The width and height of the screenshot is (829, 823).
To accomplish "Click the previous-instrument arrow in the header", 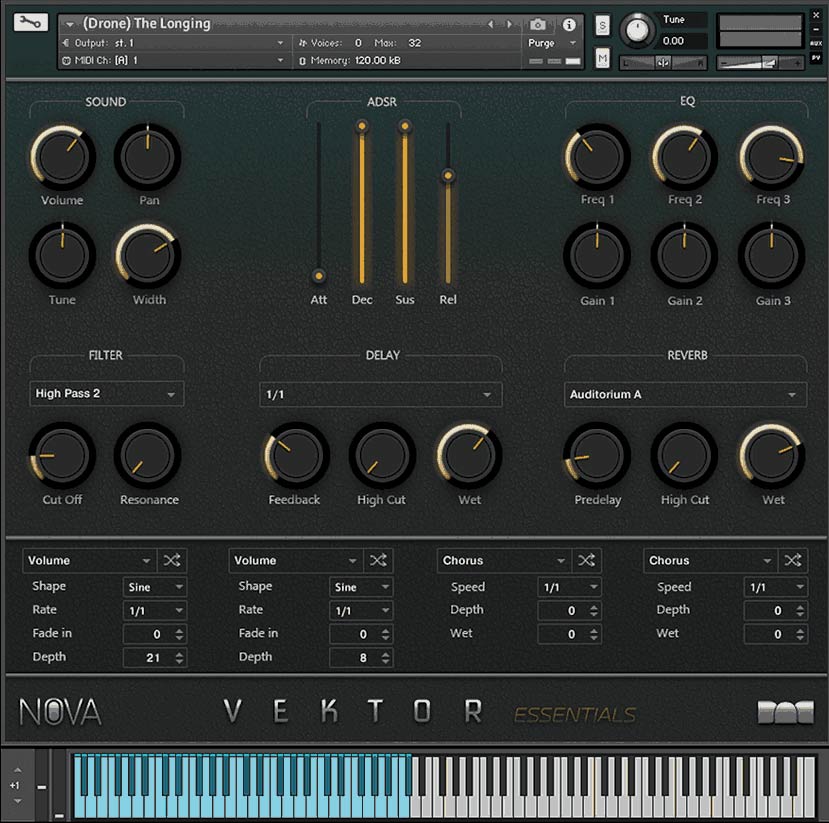I will coord(490,22).
